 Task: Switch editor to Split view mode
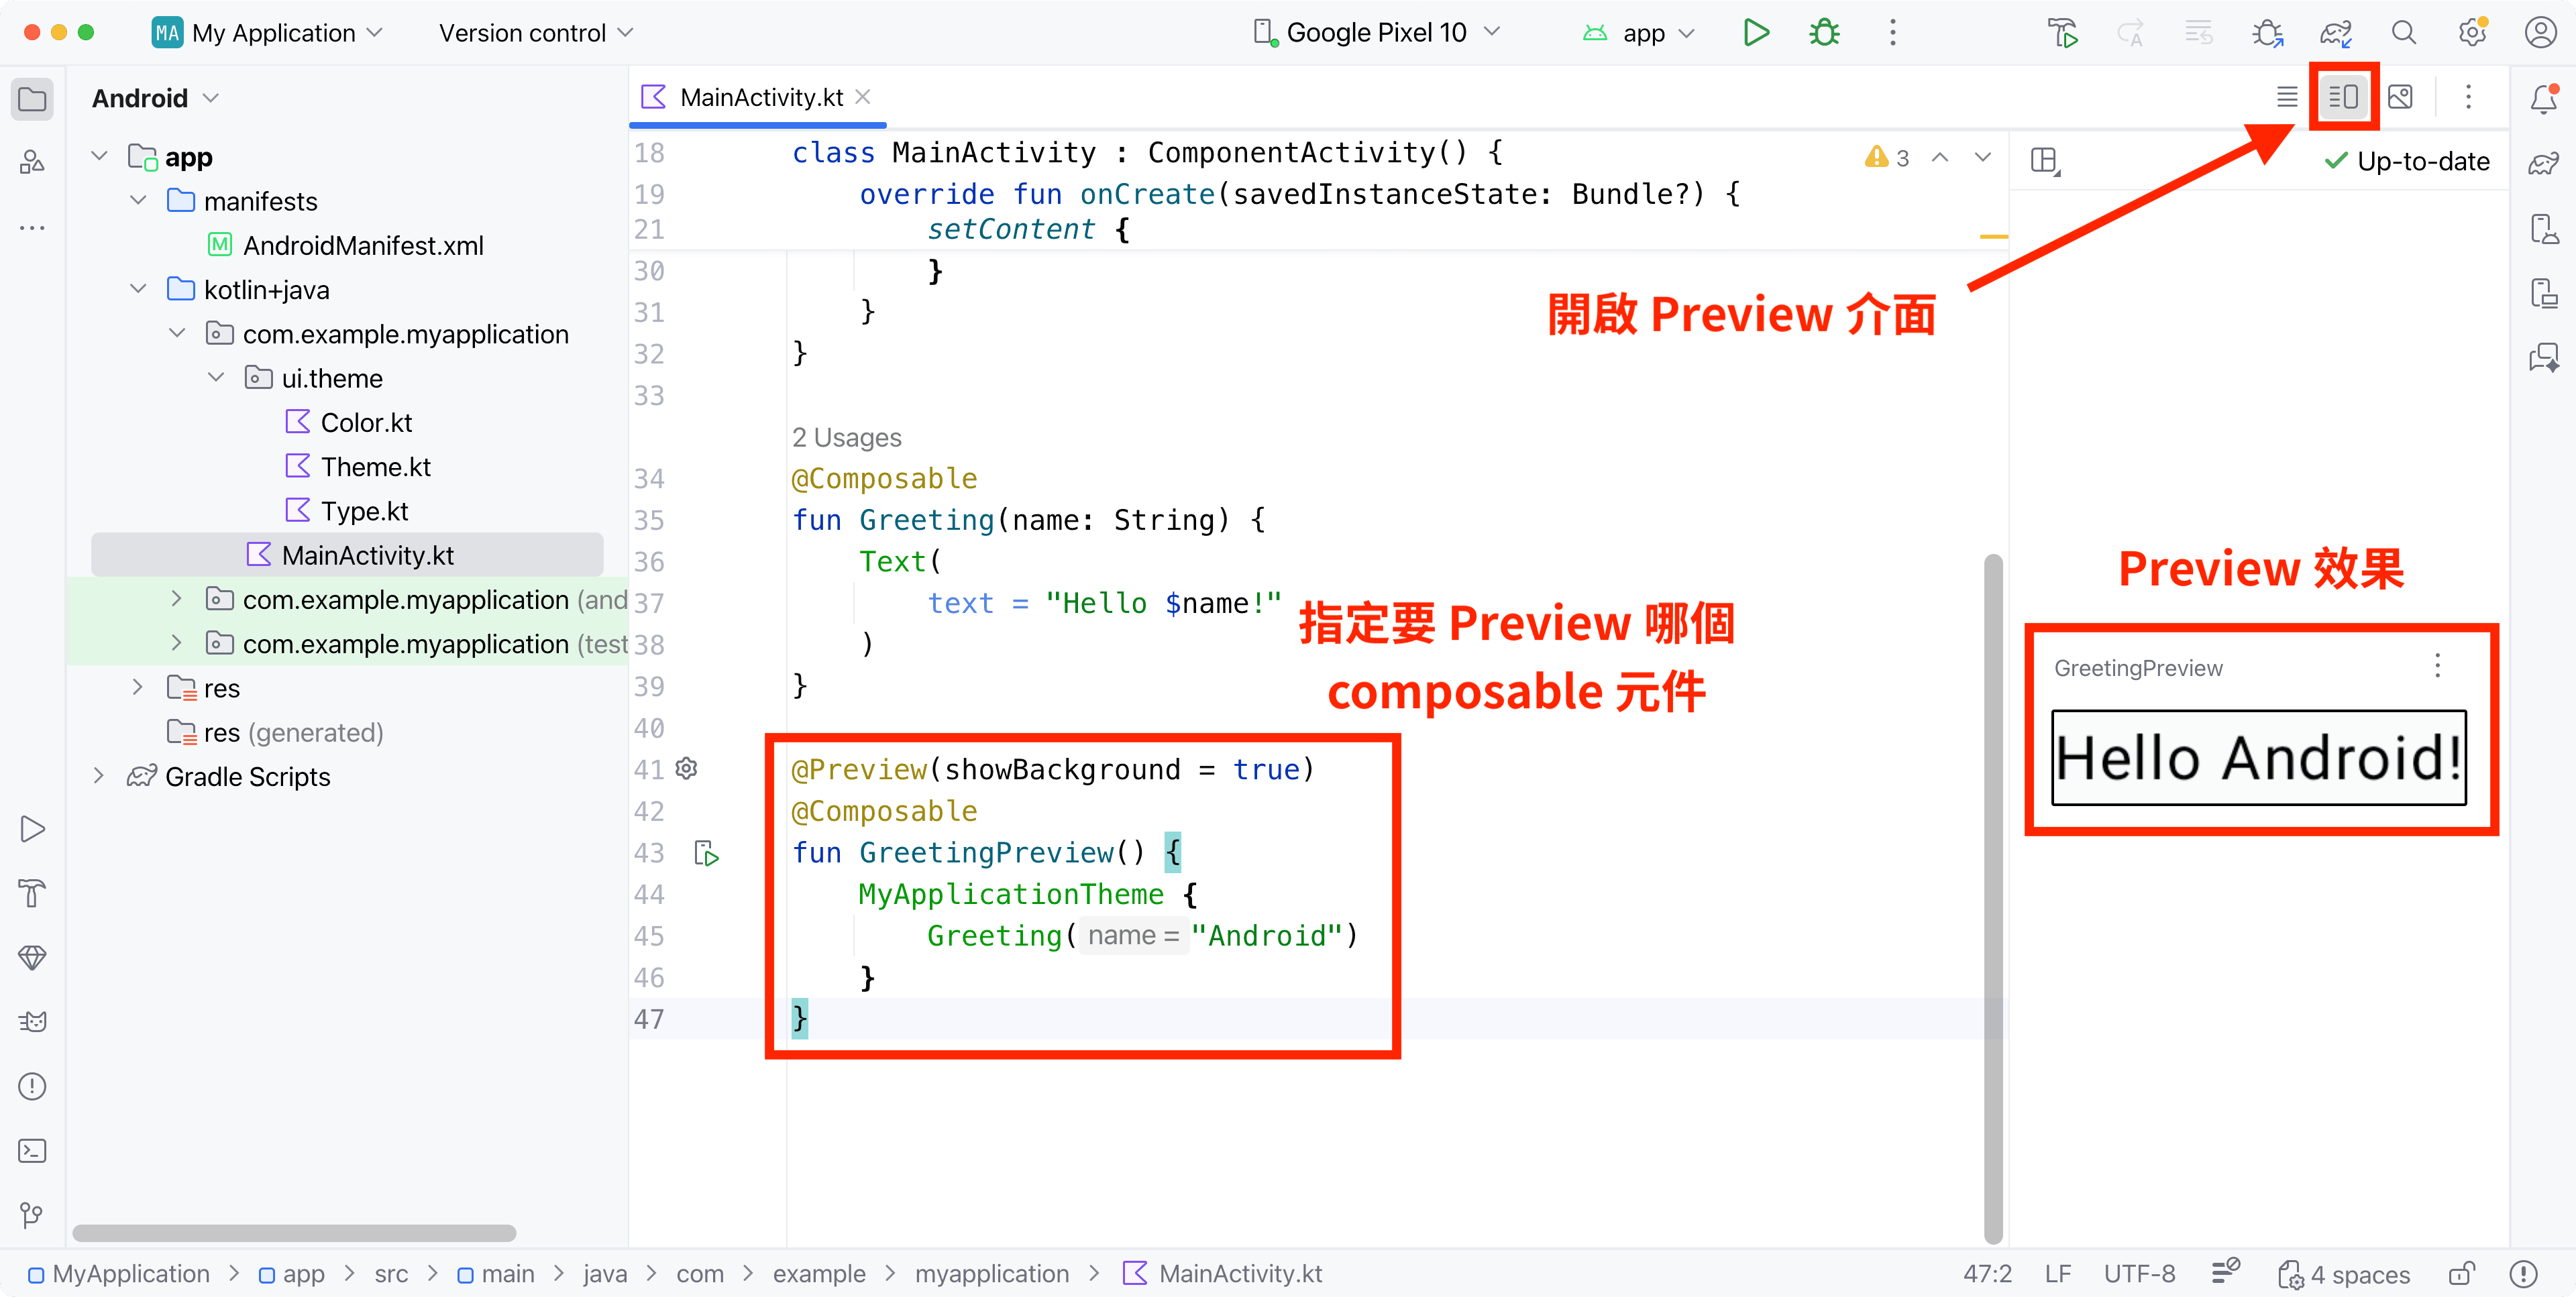click(2343, 97)
